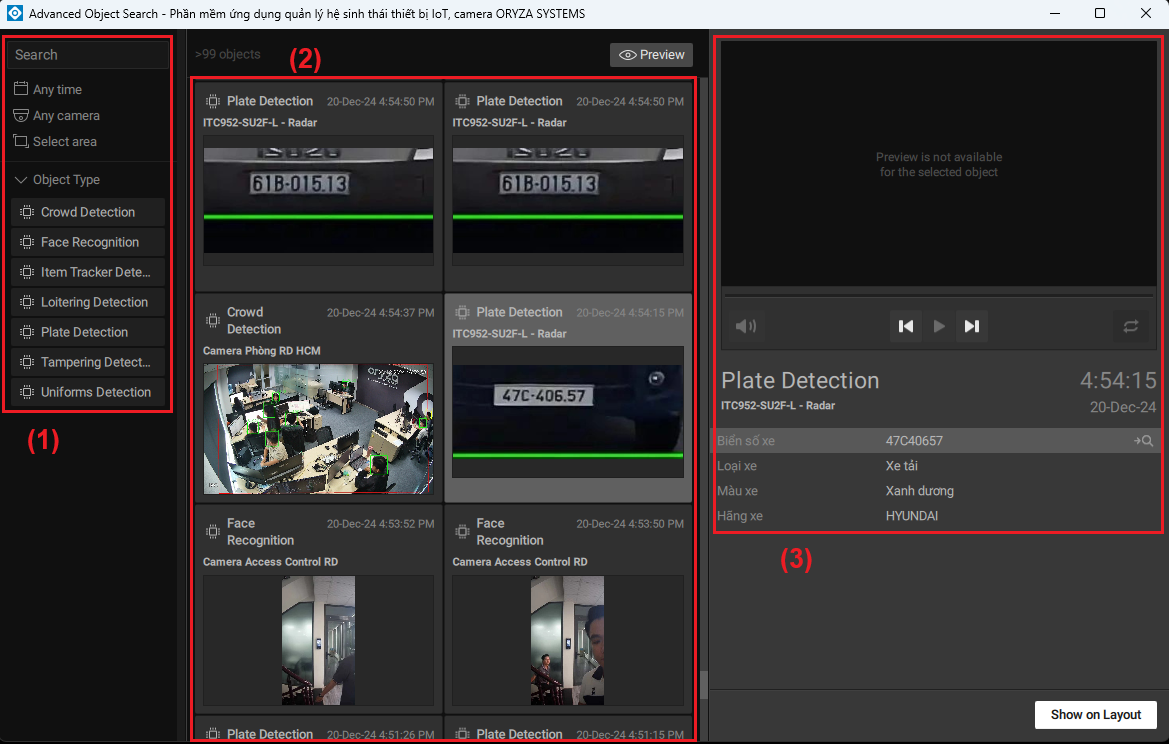Toggle the Preview eye button
Screen dimensions: 1169x744
[x=652, y=54]
